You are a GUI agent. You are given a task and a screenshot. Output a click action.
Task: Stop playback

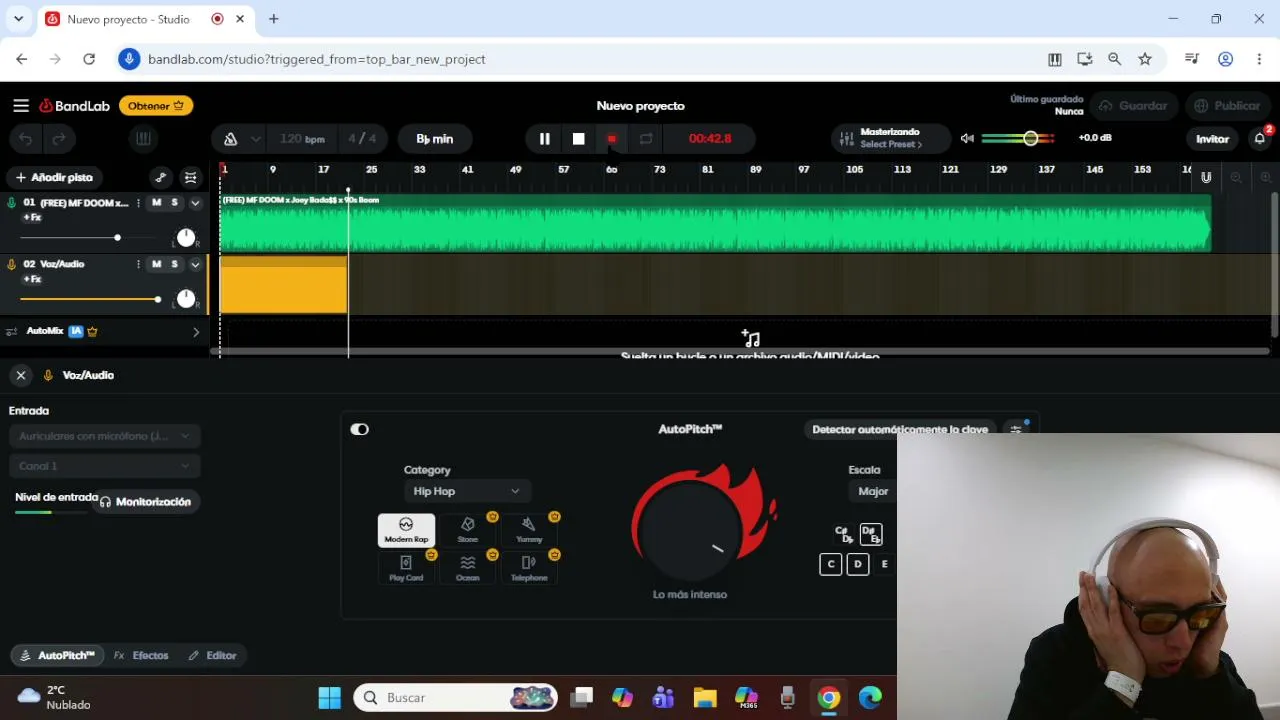pyautogui.click(x=578, y=139)
